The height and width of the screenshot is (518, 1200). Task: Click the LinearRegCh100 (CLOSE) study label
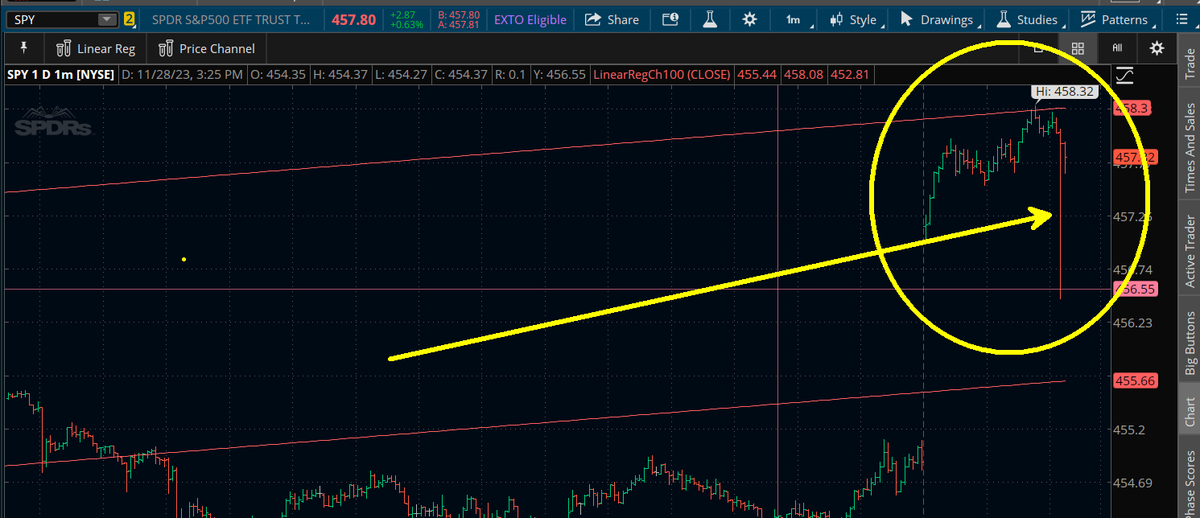(662, 74)
